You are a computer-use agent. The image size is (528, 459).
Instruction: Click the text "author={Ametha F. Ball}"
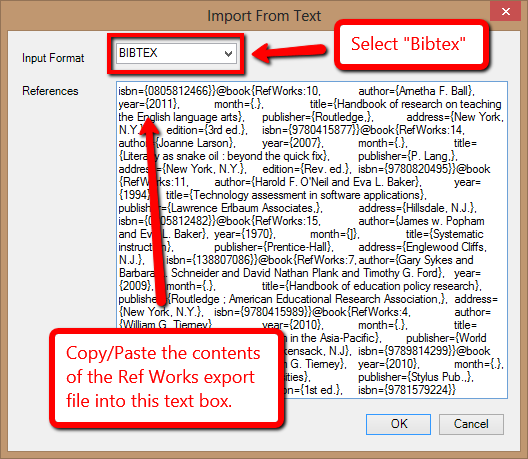pyautogui.click(x=416, y=91)
